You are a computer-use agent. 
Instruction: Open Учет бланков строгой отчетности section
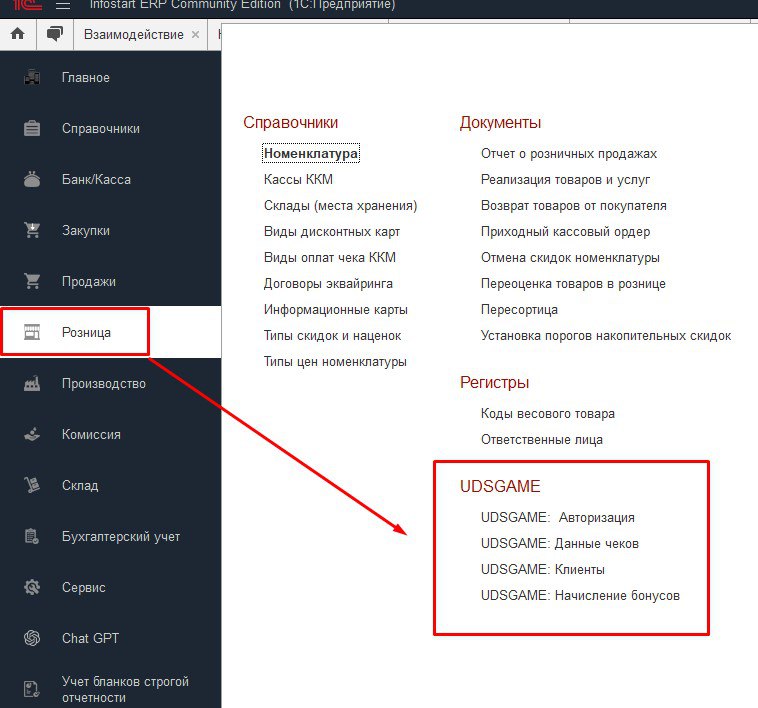pyautogui.click(x=125, y=690)
